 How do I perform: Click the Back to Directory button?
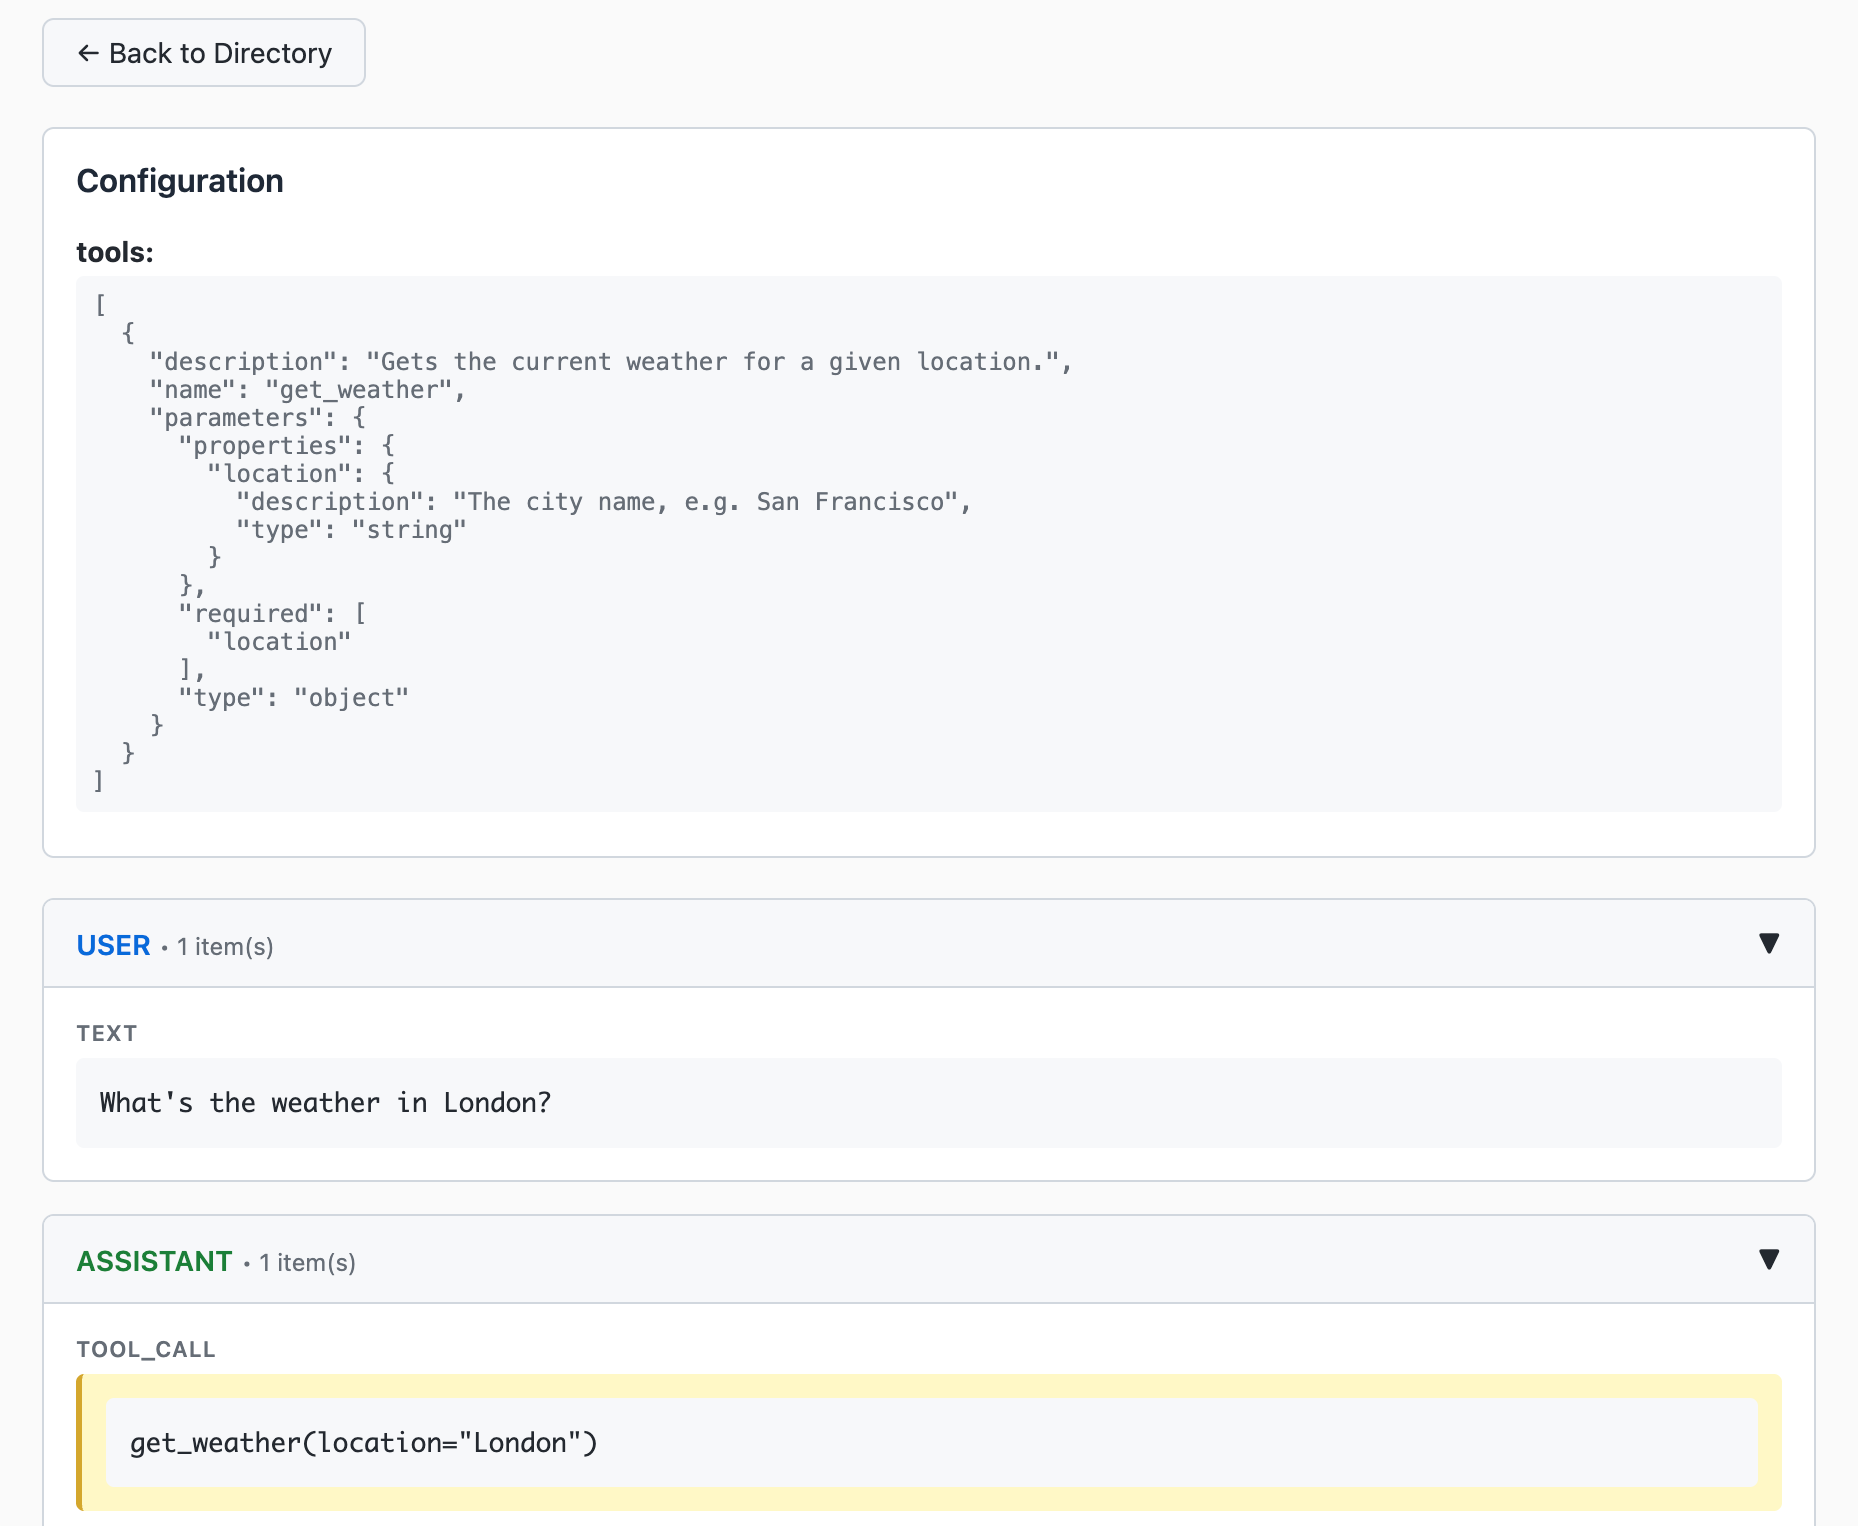point(204,53)
